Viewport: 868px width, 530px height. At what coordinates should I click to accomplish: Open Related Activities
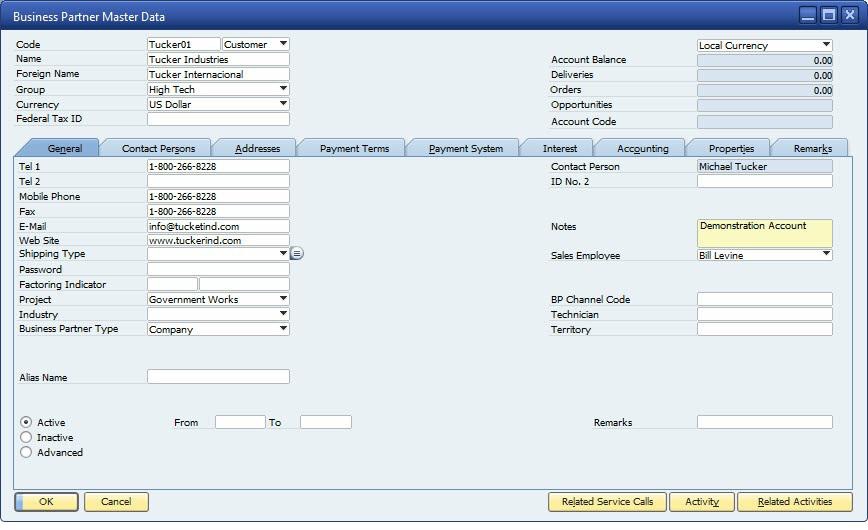(795, 501)
